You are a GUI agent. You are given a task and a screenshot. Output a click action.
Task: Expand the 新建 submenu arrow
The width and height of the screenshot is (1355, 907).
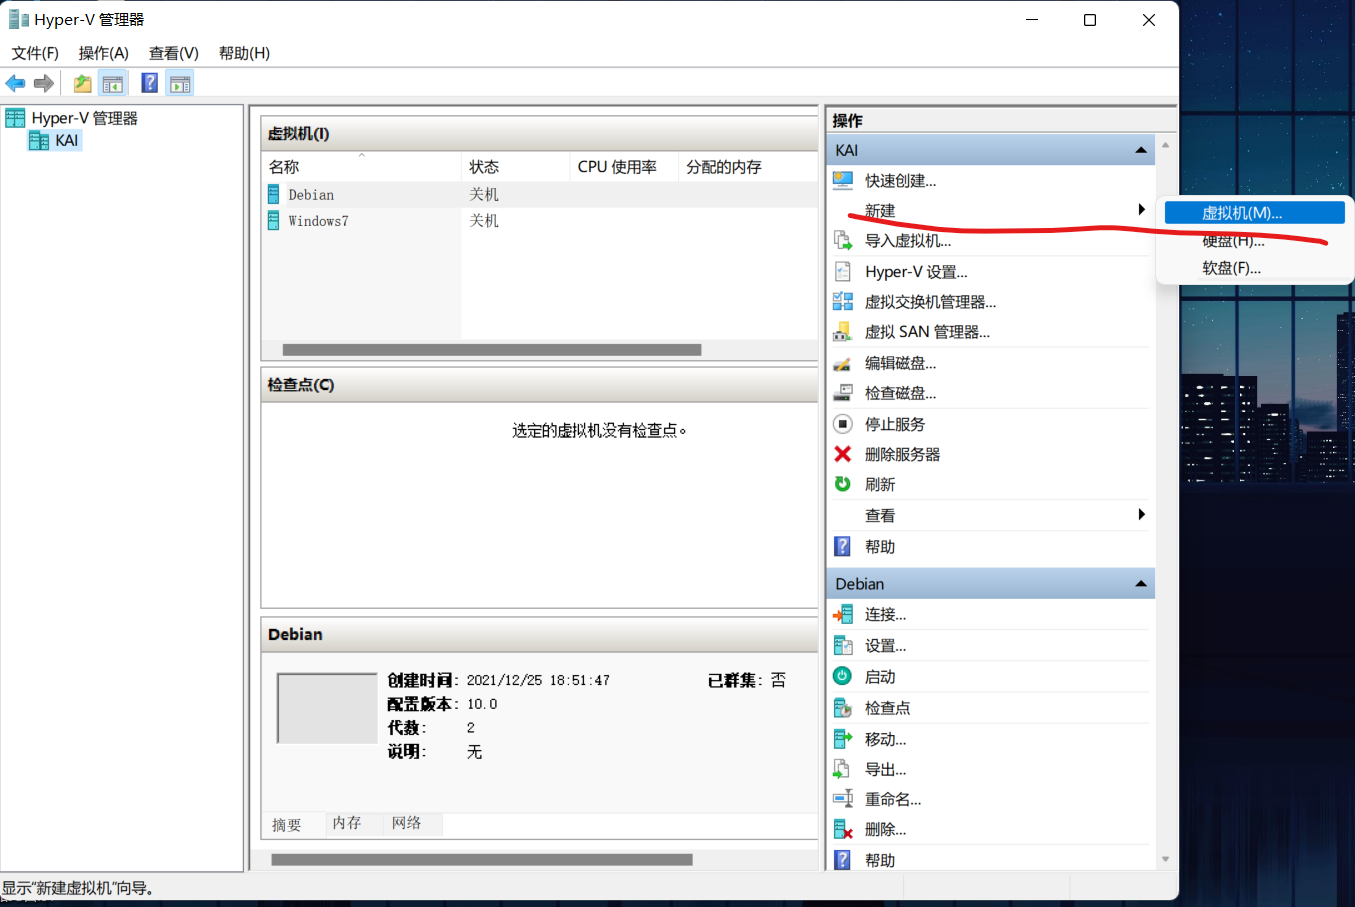(x=1141, y=209)
